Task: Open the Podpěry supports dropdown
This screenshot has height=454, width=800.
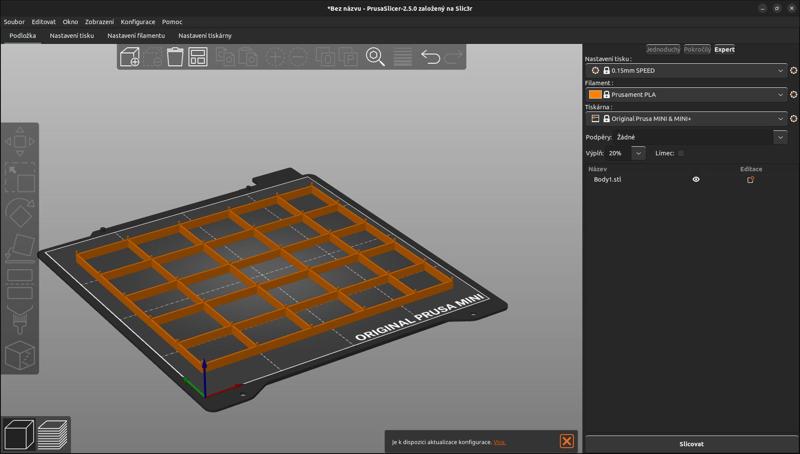Action: [x=780, y=137]
